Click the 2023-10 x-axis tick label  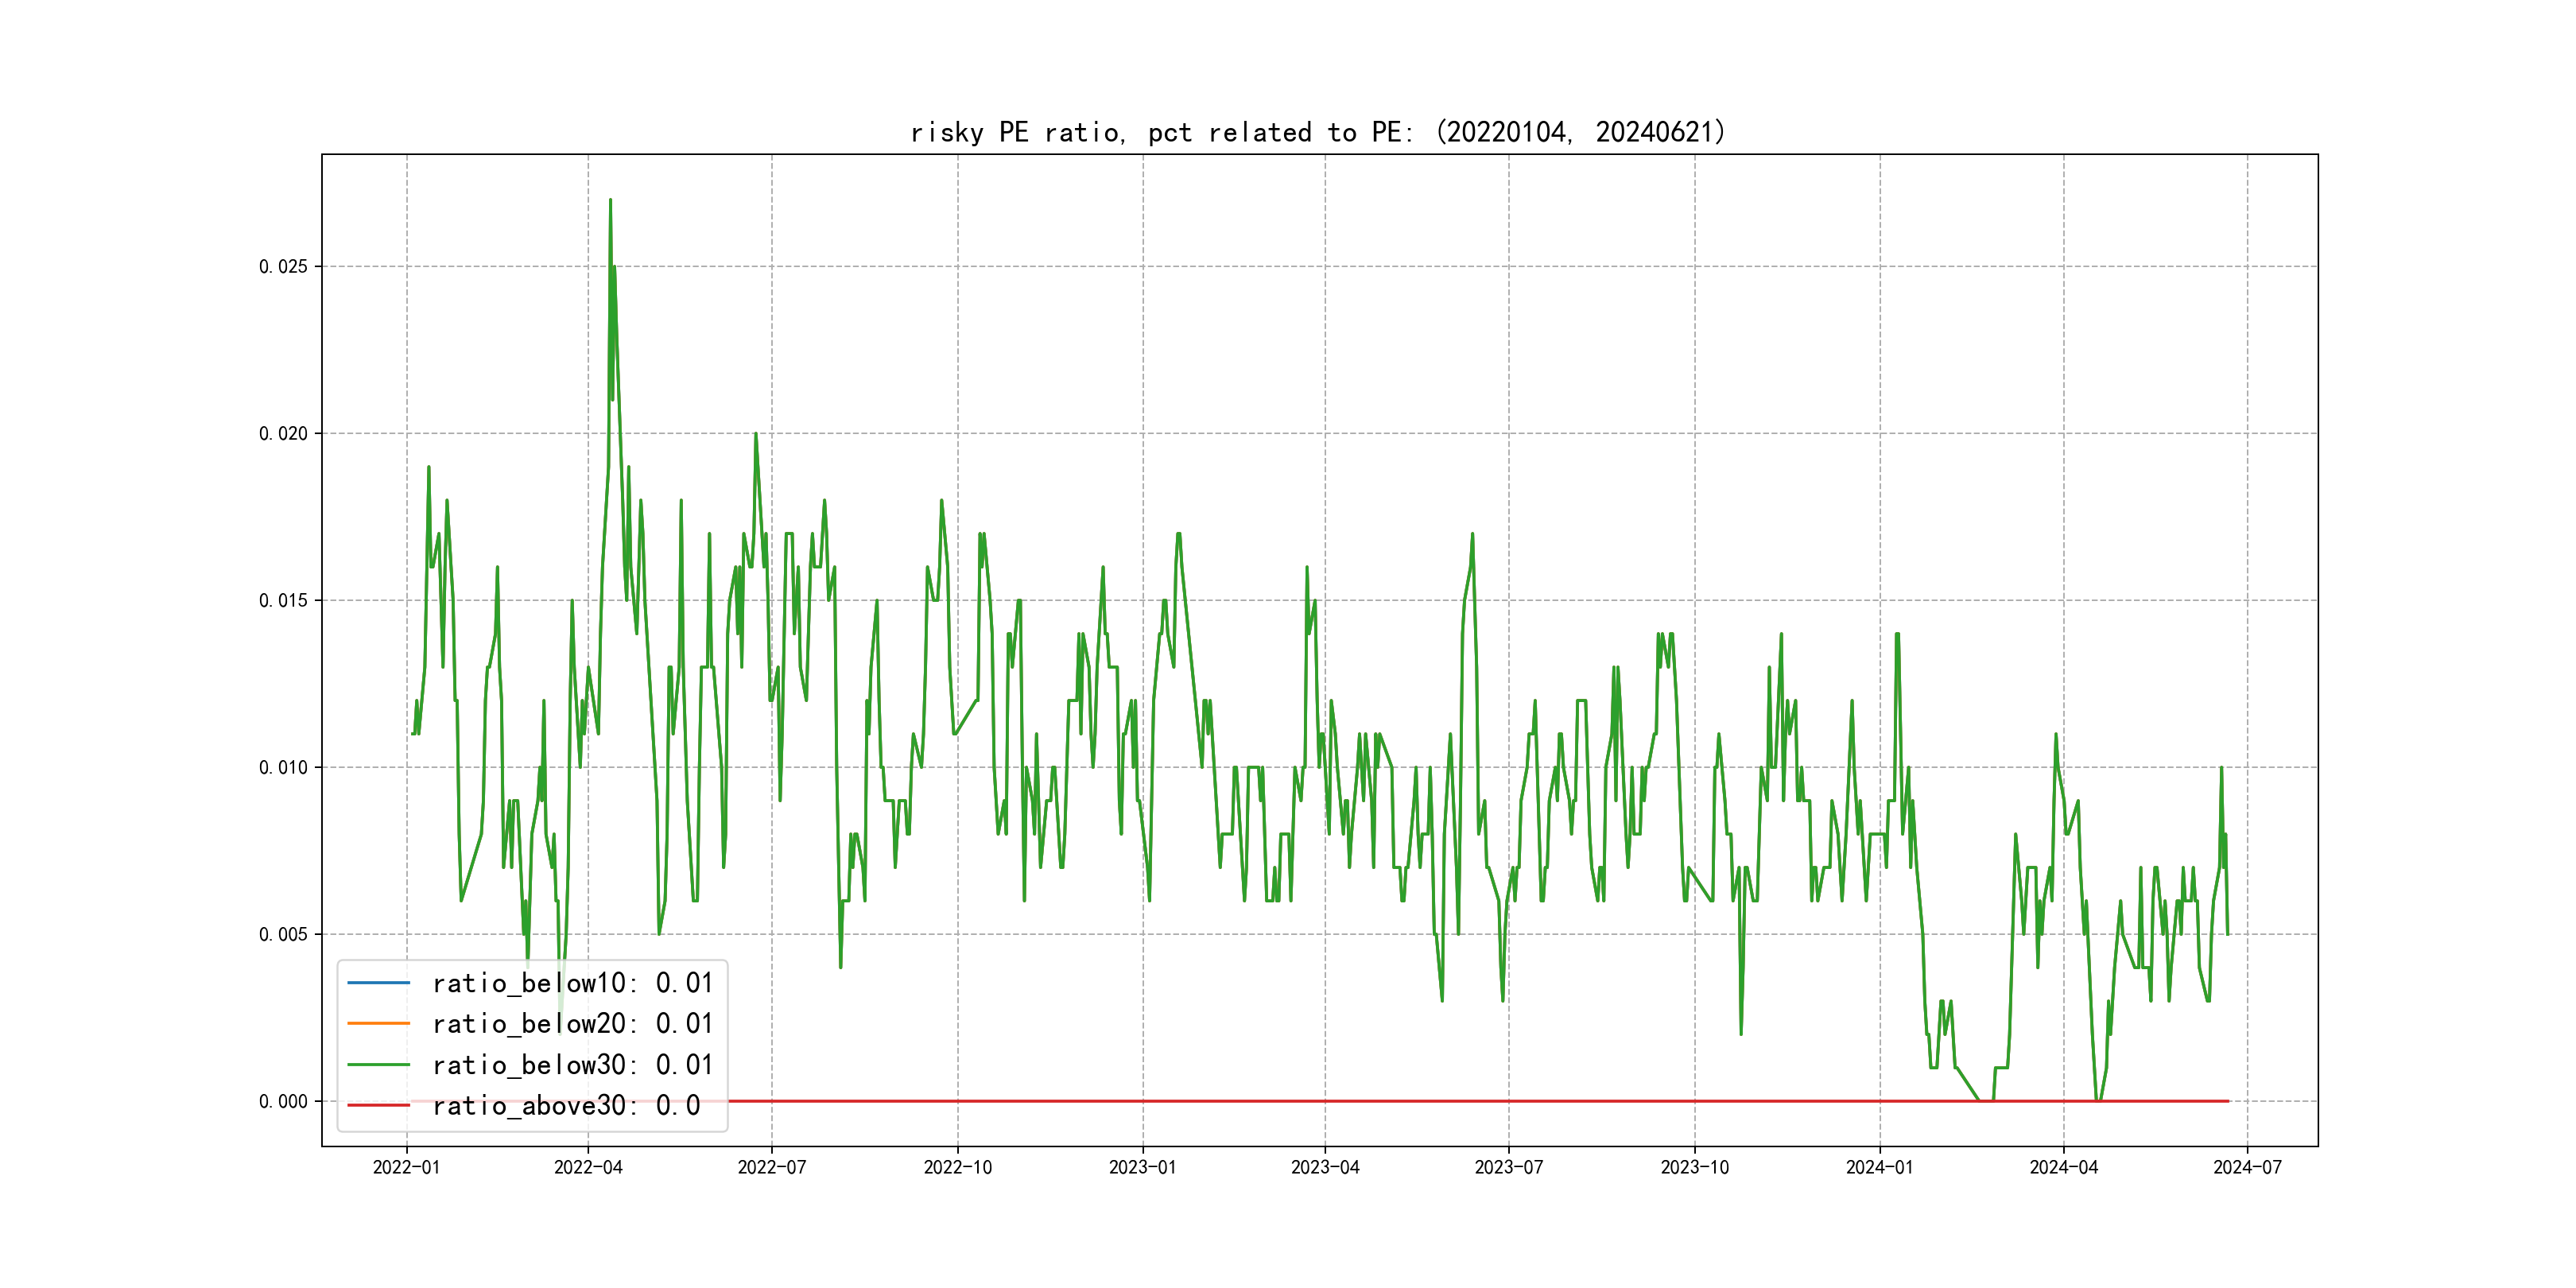click(1694, 1167)
